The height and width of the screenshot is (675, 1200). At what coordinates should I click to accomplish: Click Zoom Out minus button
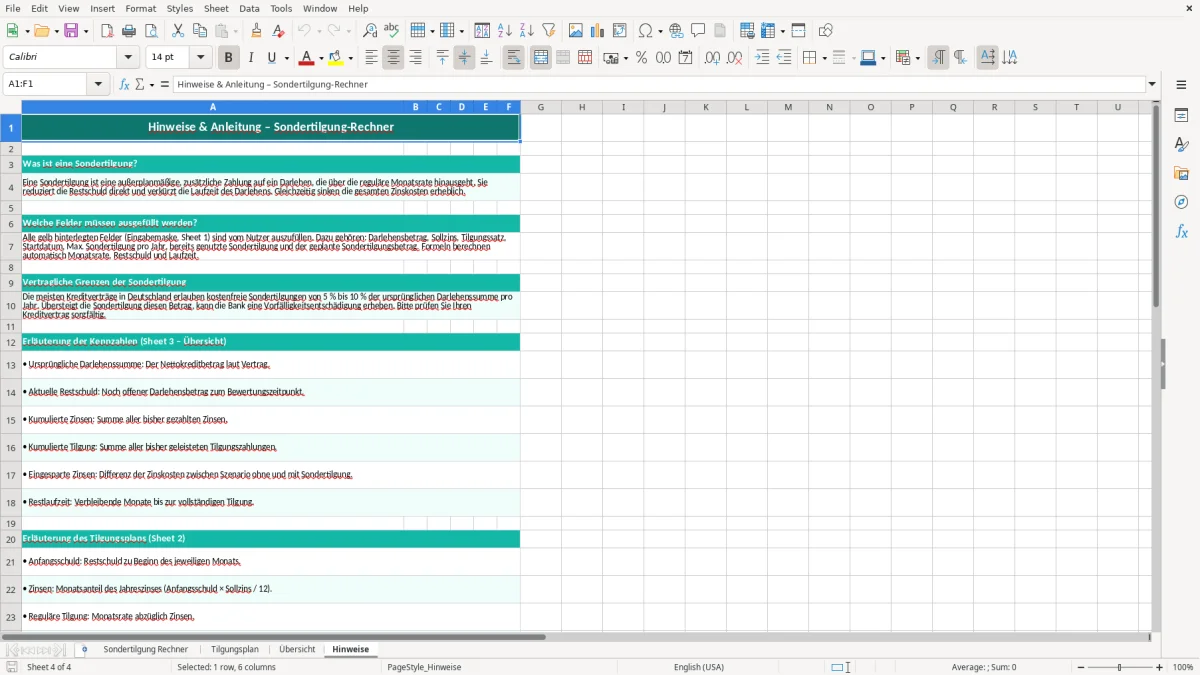(x=1081, y=667)
